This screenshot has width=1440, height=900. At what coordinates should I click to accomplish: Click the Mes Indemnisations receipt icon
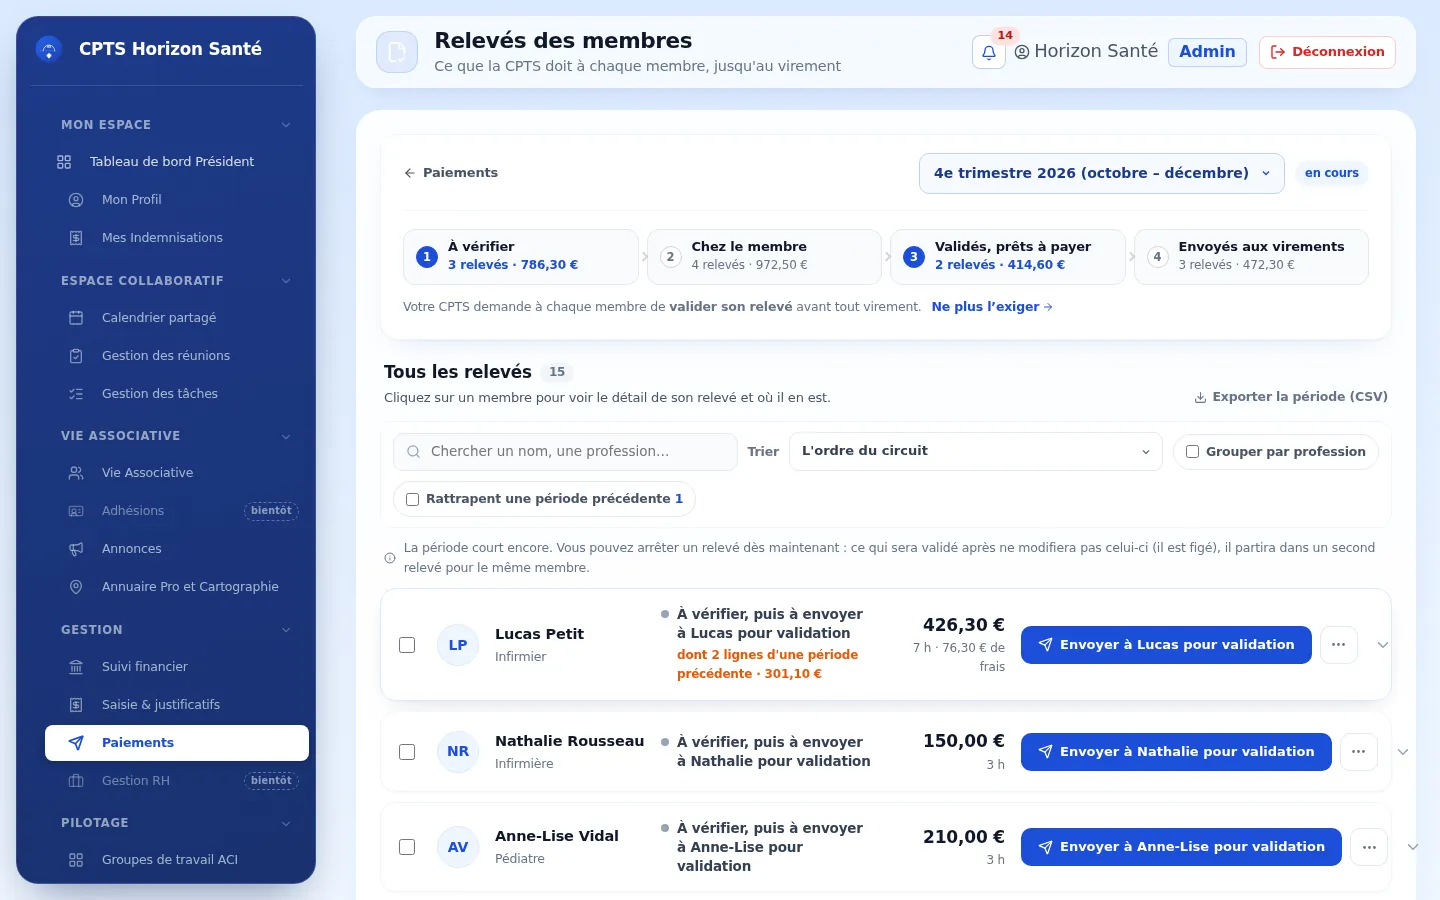point(76,238)
